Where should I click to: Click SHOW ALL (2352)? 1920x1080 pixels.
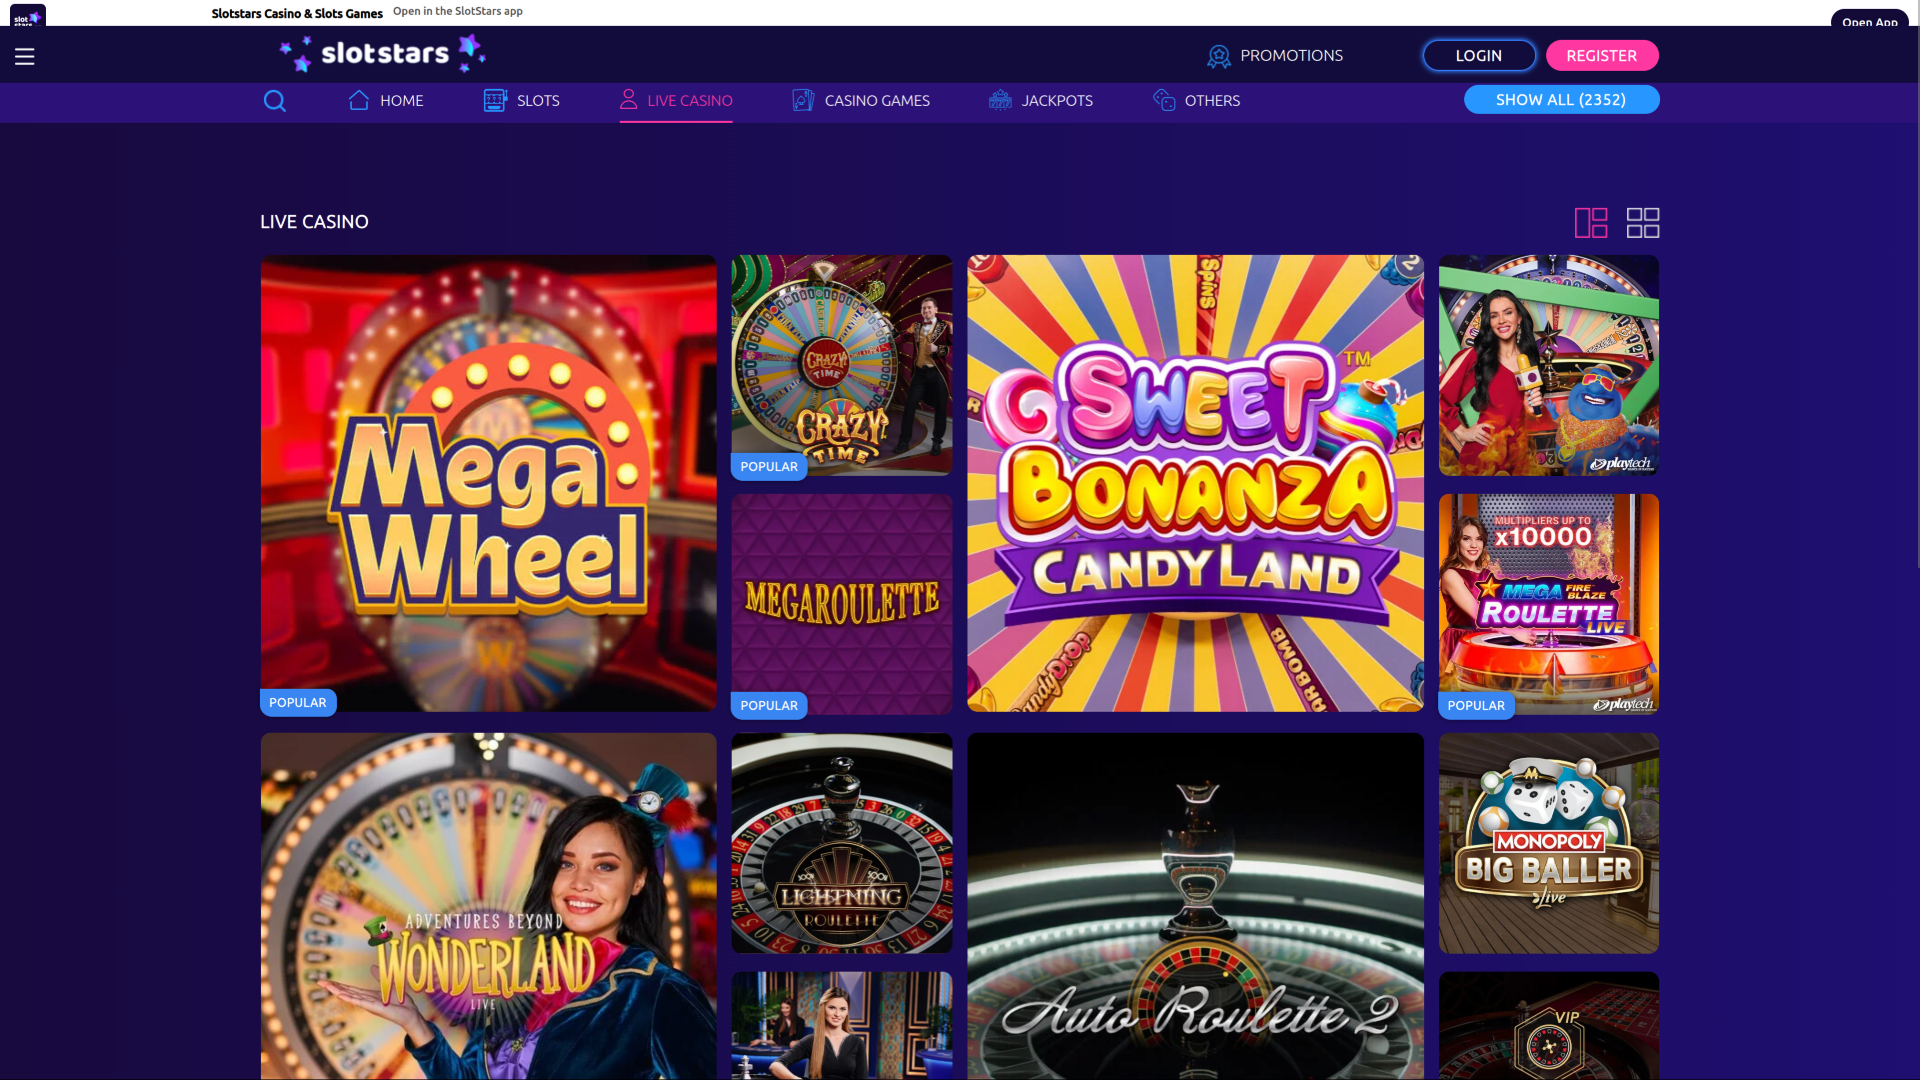[1561, 99]
